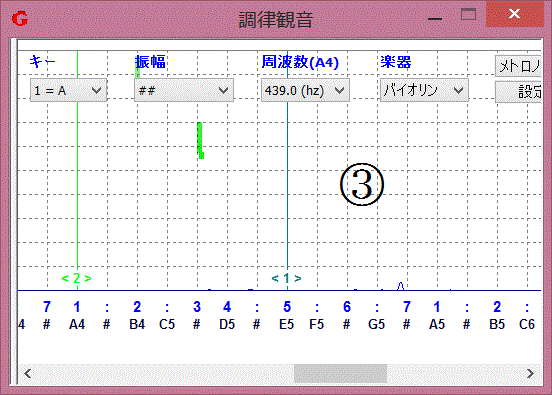Screen dimensions: 552x395
Task: Click the キー label
Action: 42,62
